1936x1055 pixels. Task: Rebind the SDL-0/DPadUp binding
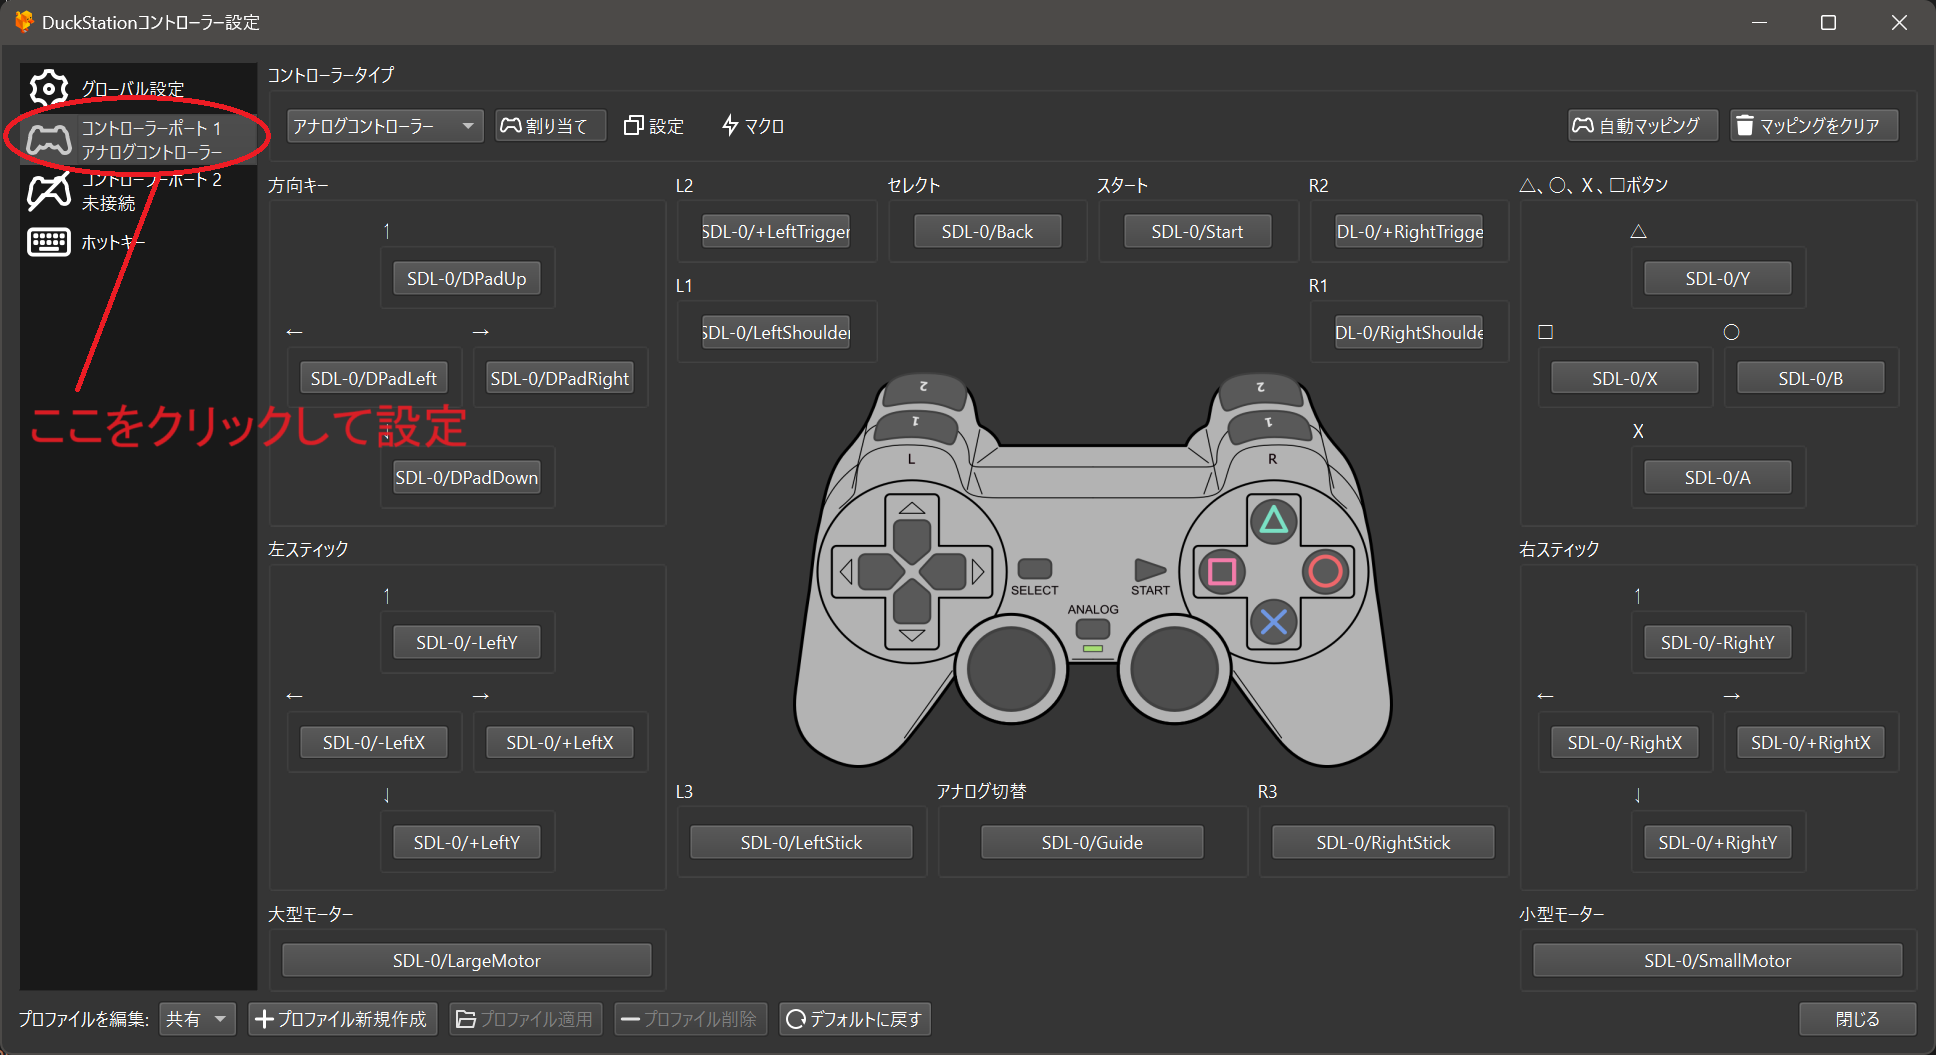(x=467, y=278)
